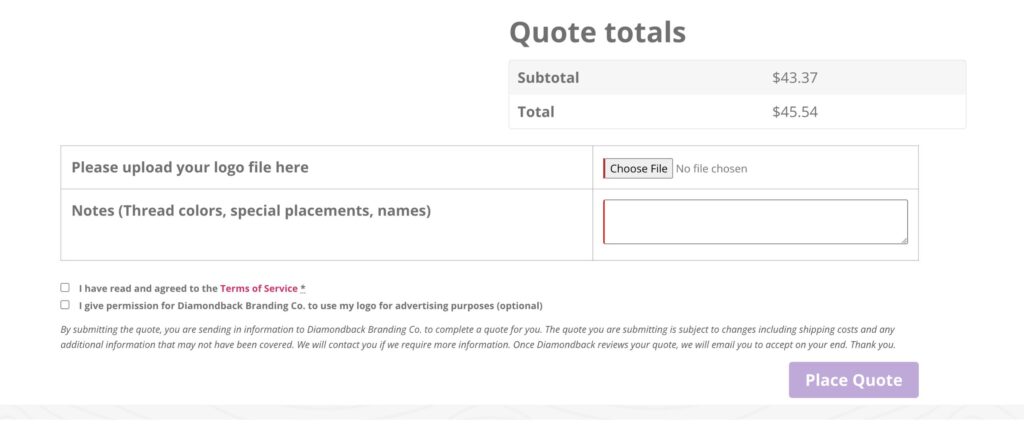Submit with the Place Quote button
This screenshot has width=1024, height=432.
(x=854, y=380)
